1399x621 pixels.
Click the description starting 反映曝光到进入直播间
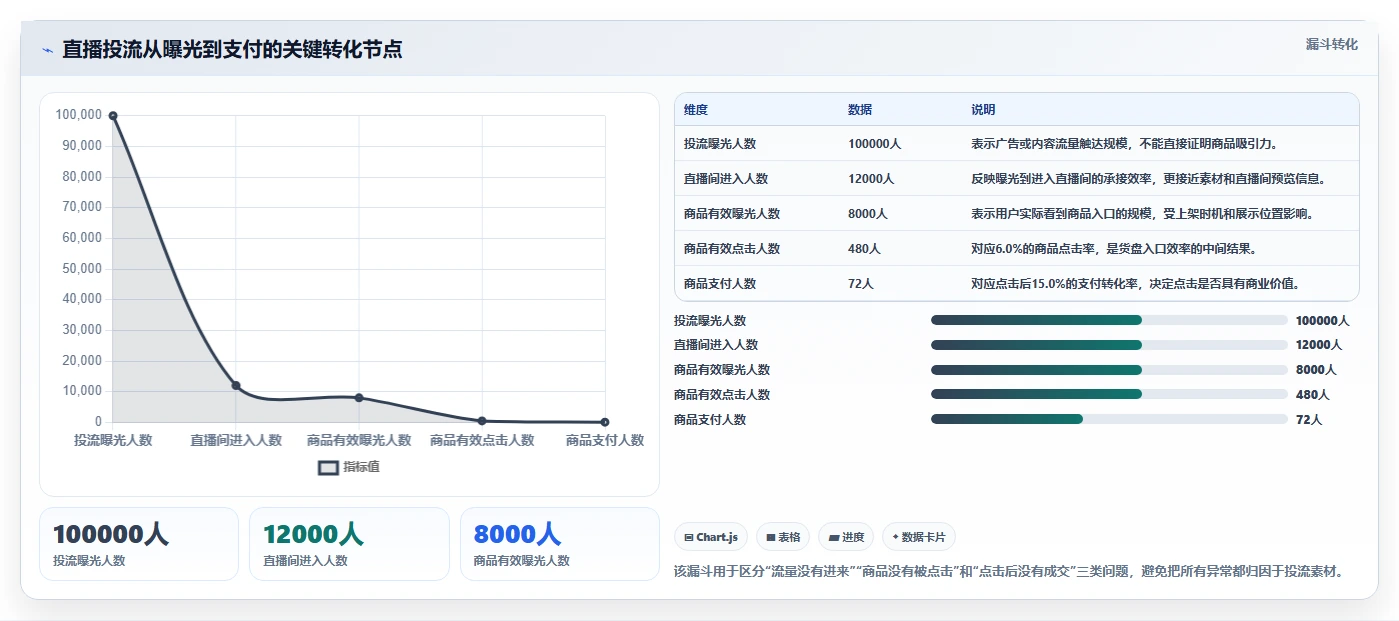click(x=1149, y=179)
